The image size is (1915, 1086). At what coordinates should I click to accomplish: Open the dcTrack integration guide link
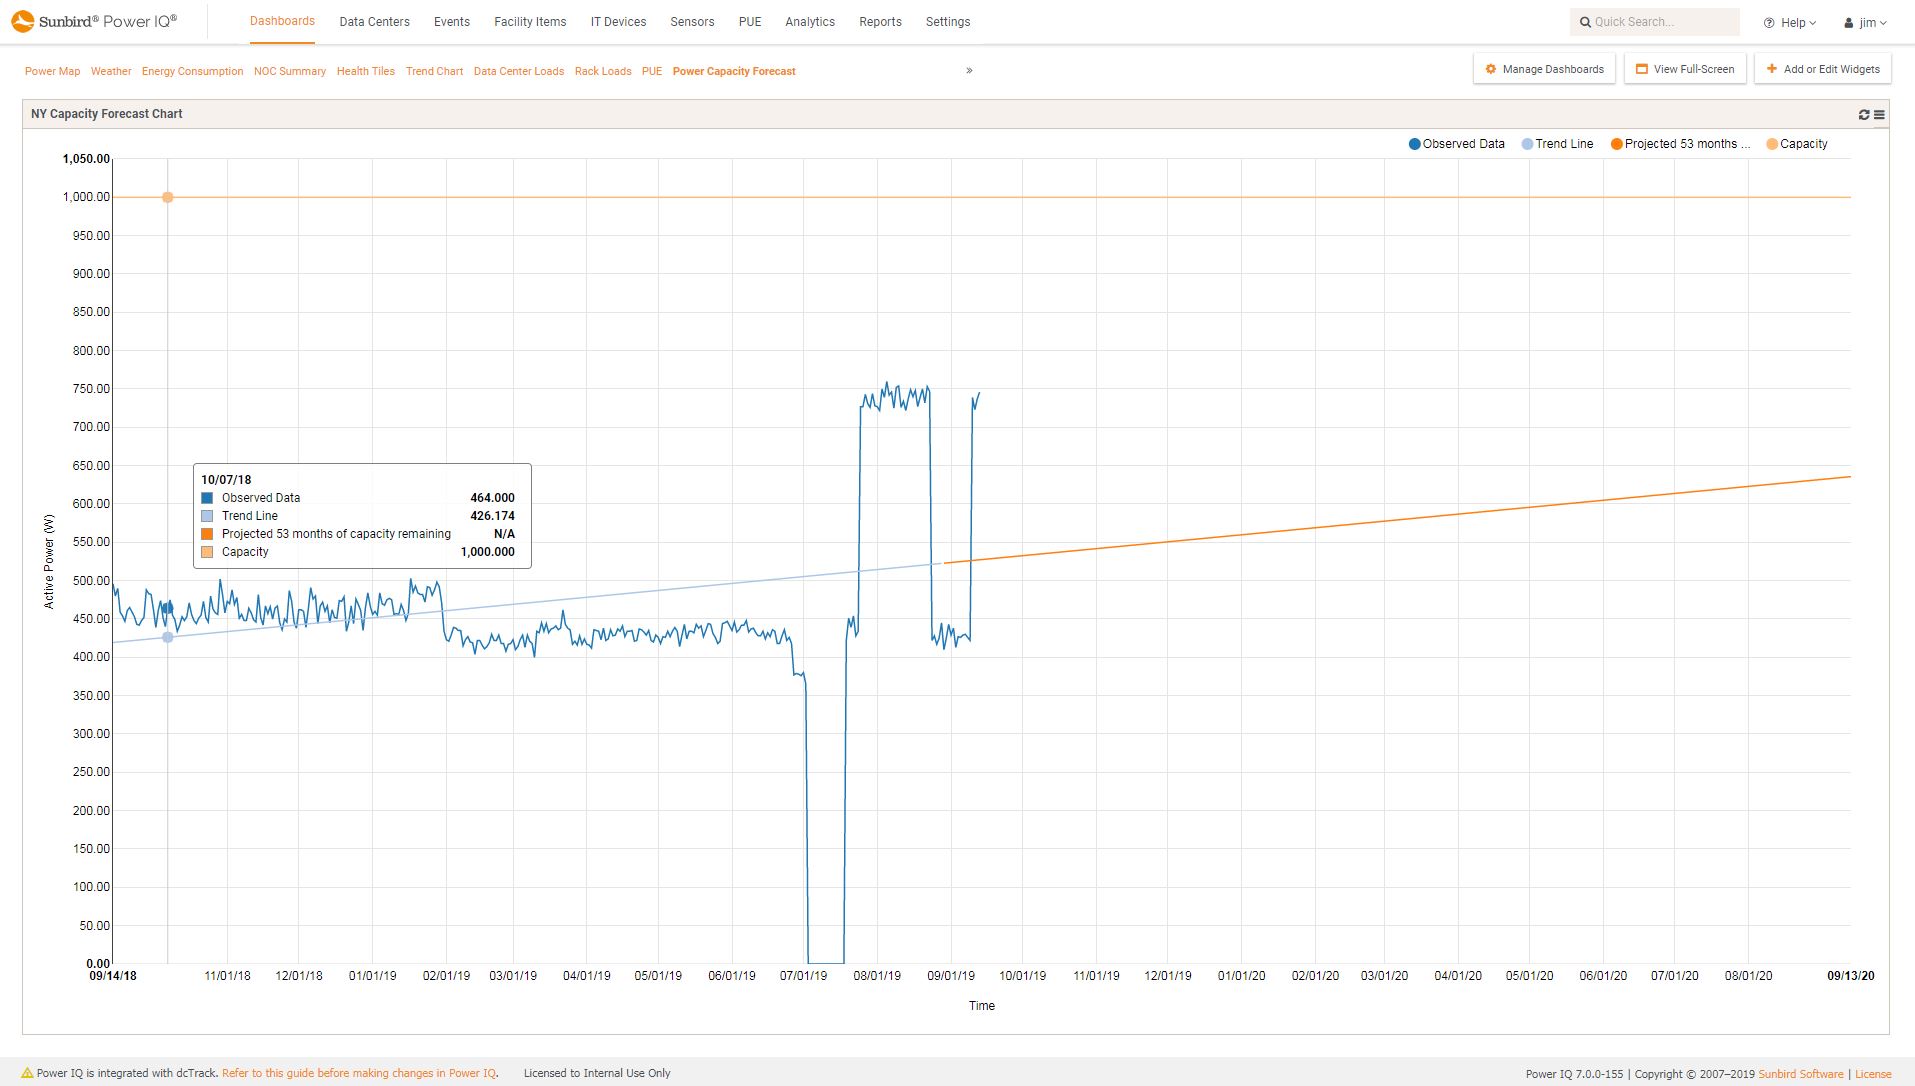(359, 1073)
